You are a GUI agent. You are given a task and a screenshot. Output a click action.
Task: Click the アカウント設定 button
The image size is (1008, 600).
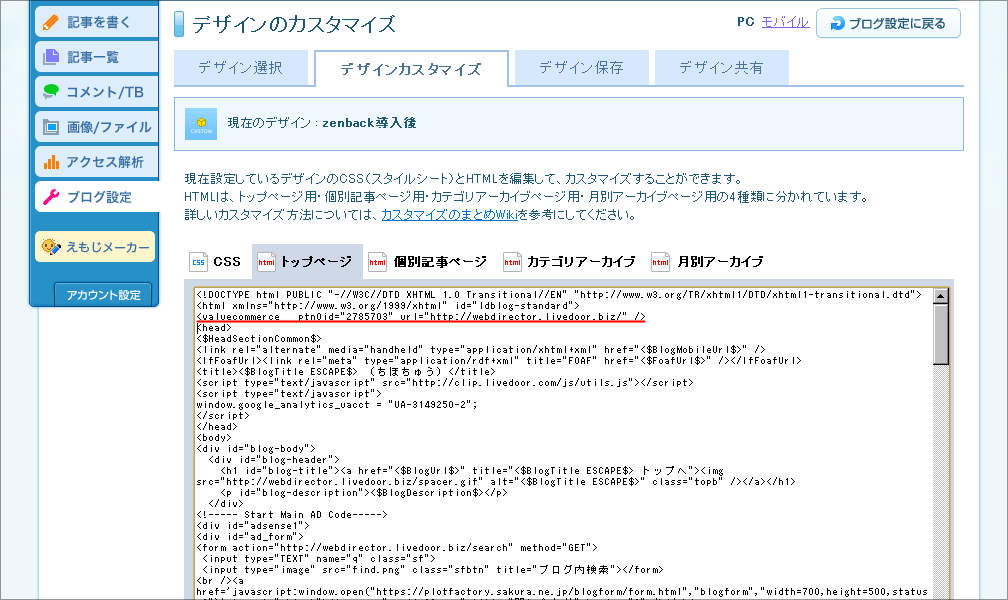click(x=103, y=295)
